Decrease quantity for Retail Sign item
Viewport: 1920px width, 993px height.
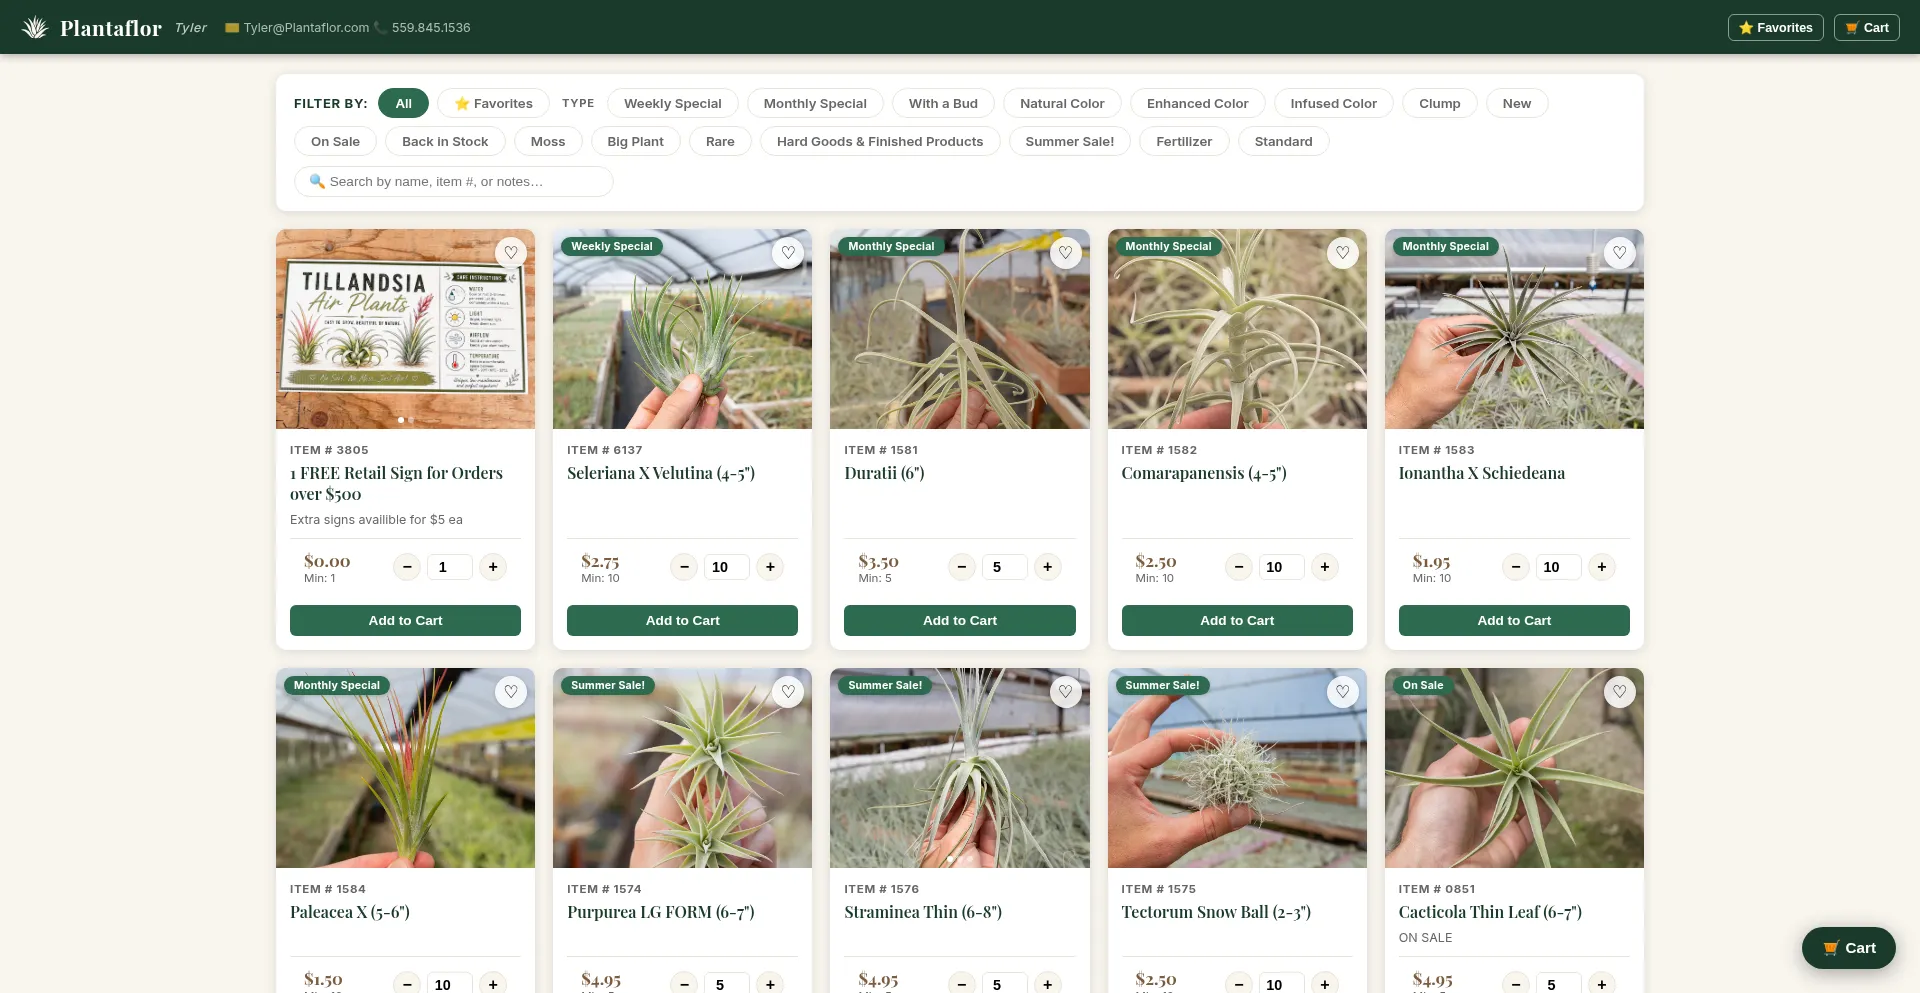(x=407, y=567)
